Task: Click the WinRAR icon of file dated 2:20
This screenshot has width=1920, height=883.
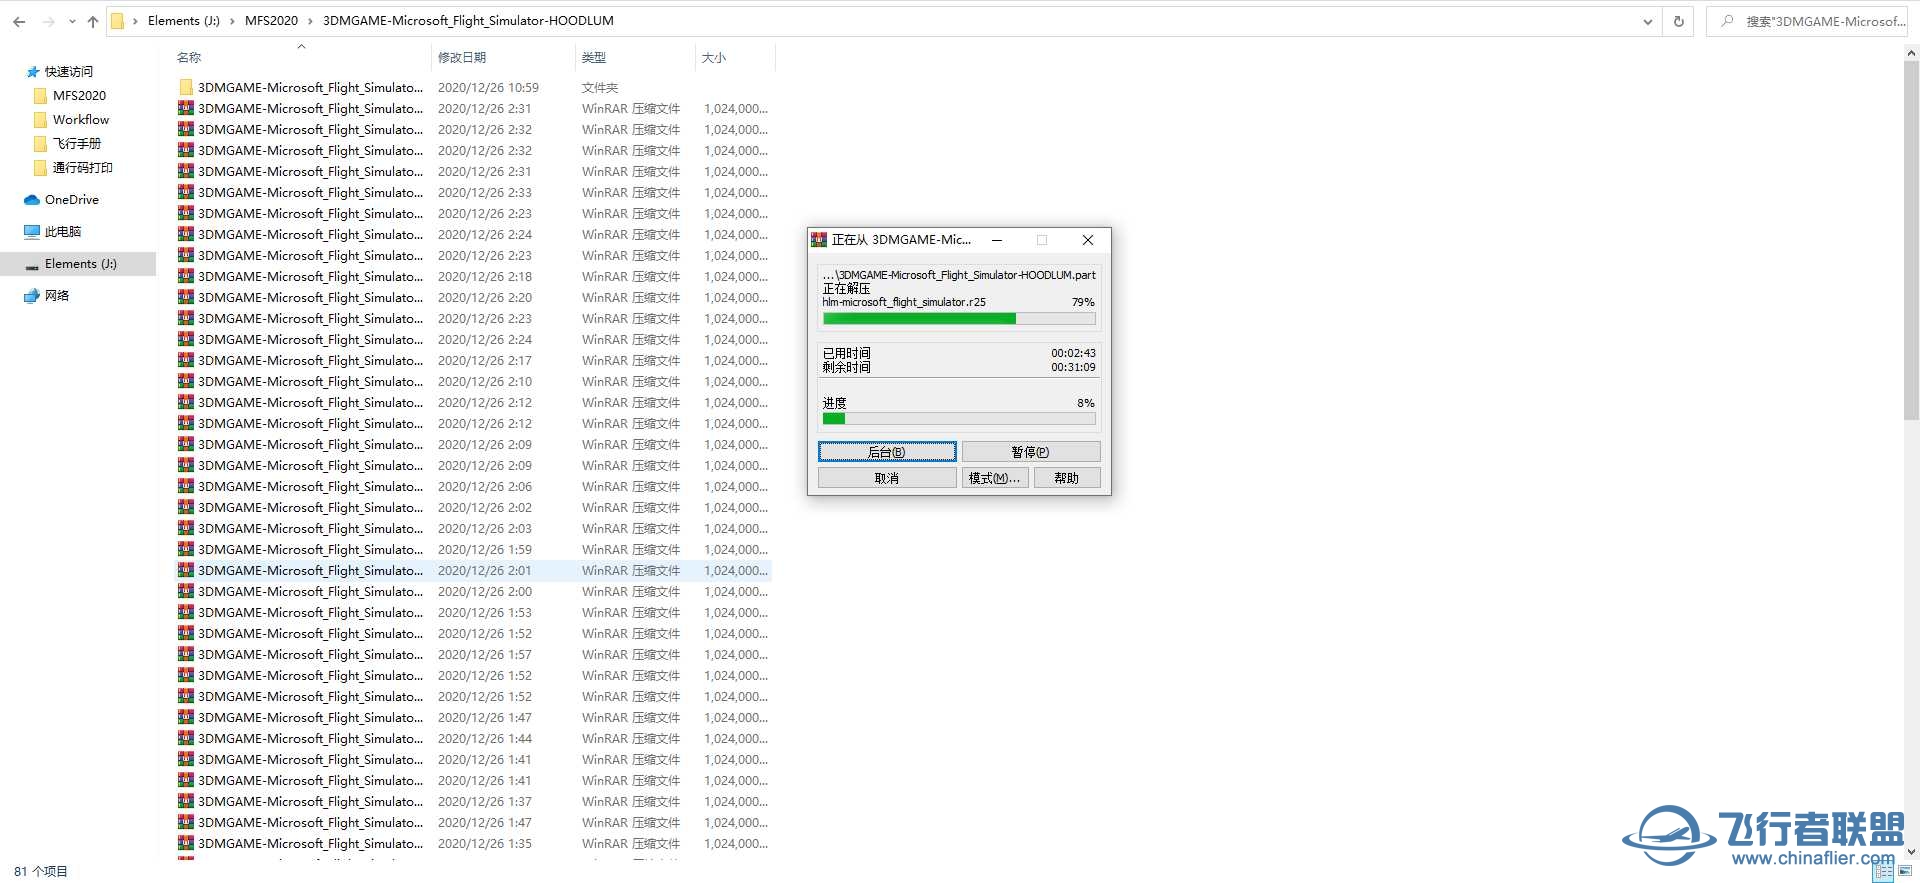Action: point(186,297)
